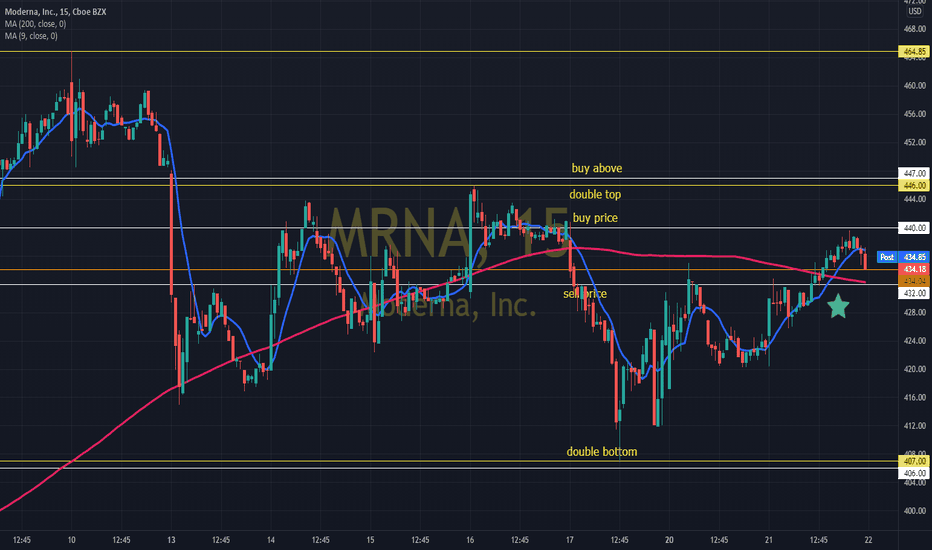Click the 'buy price' text annotation
932x550 pixels.
pos(595,218)
